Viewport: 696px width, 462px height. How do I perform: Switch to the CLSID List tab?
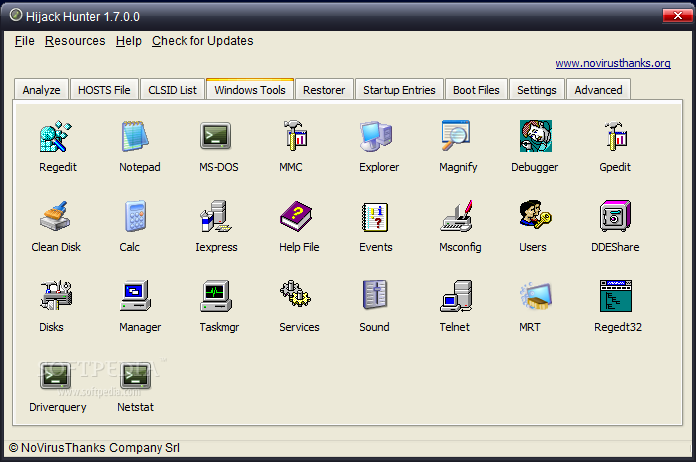[172, 90]
